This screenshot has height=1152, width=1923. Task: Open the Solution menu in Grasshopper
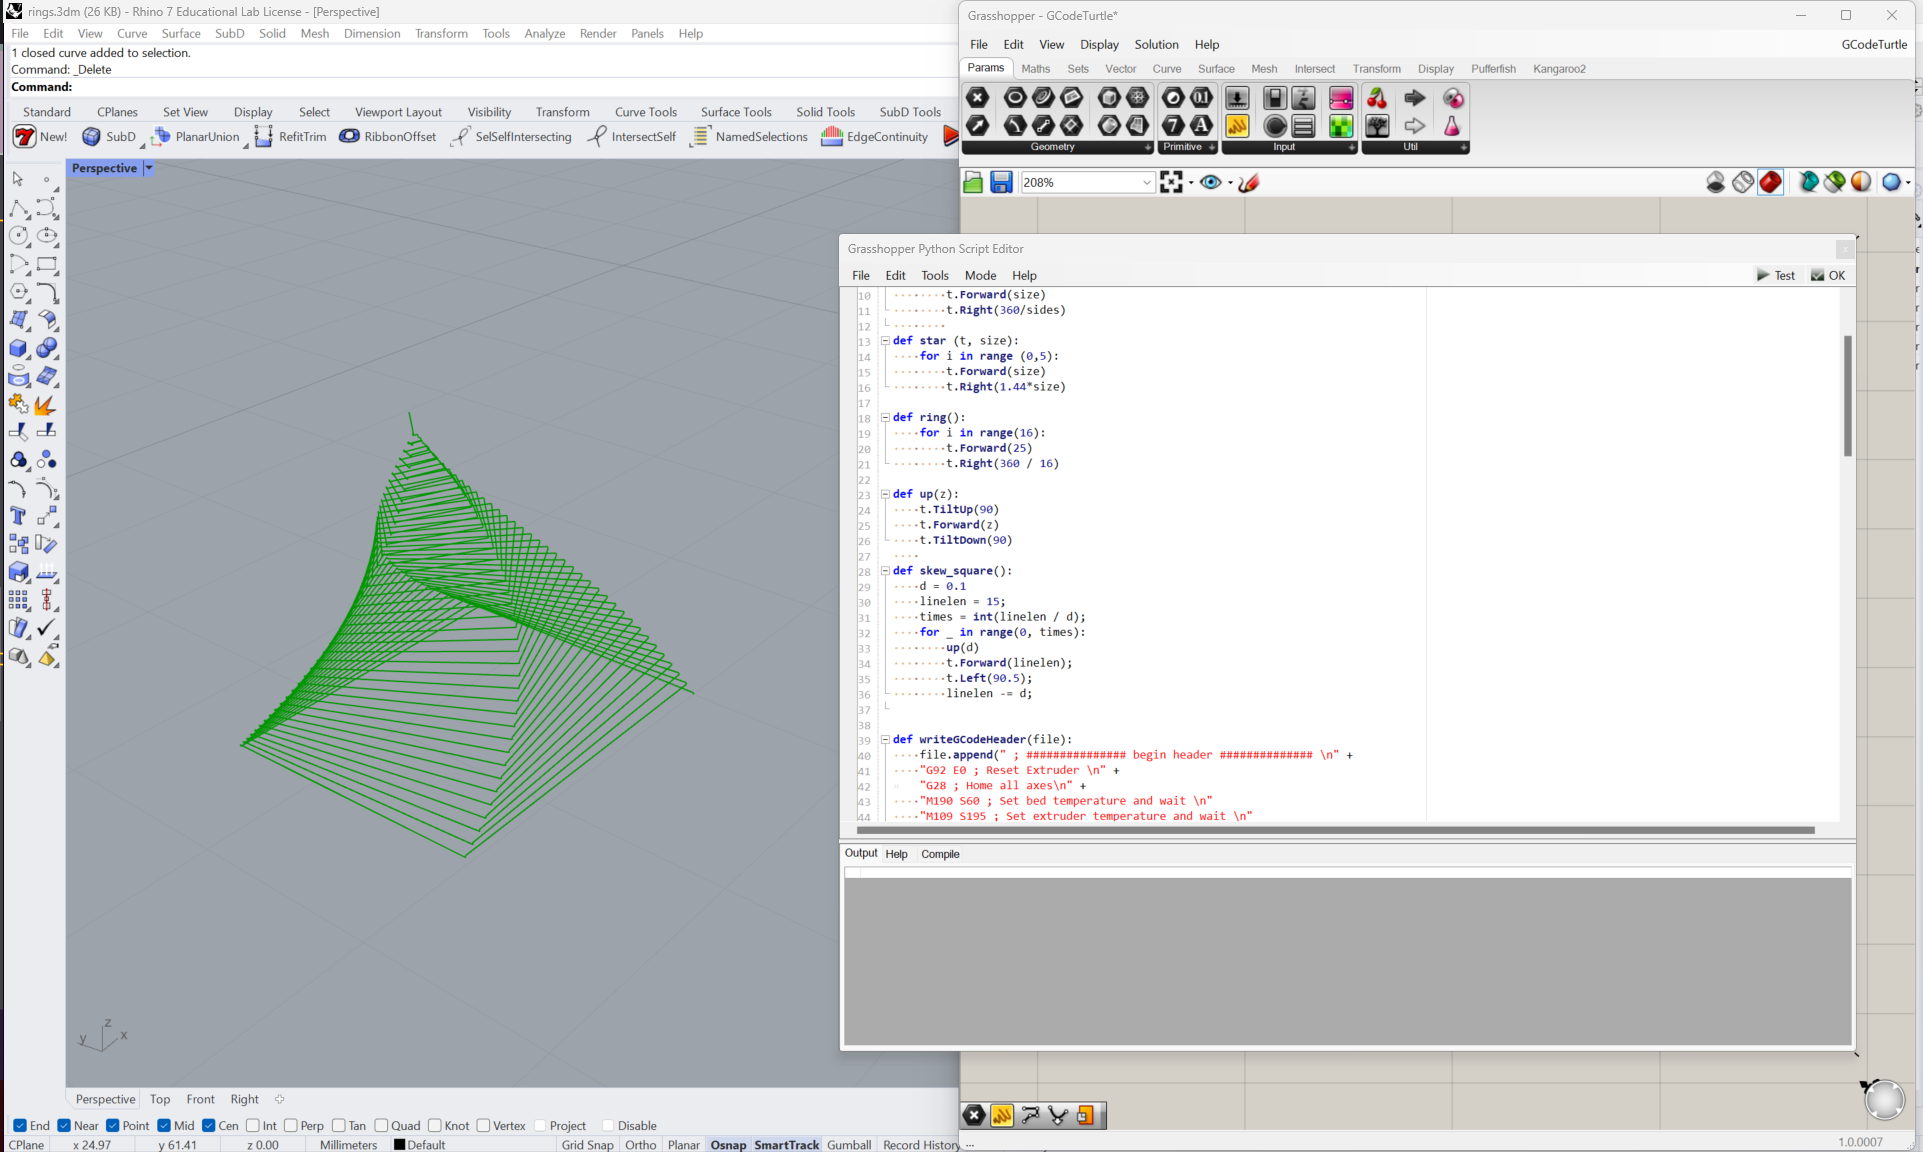(1156, 45)
